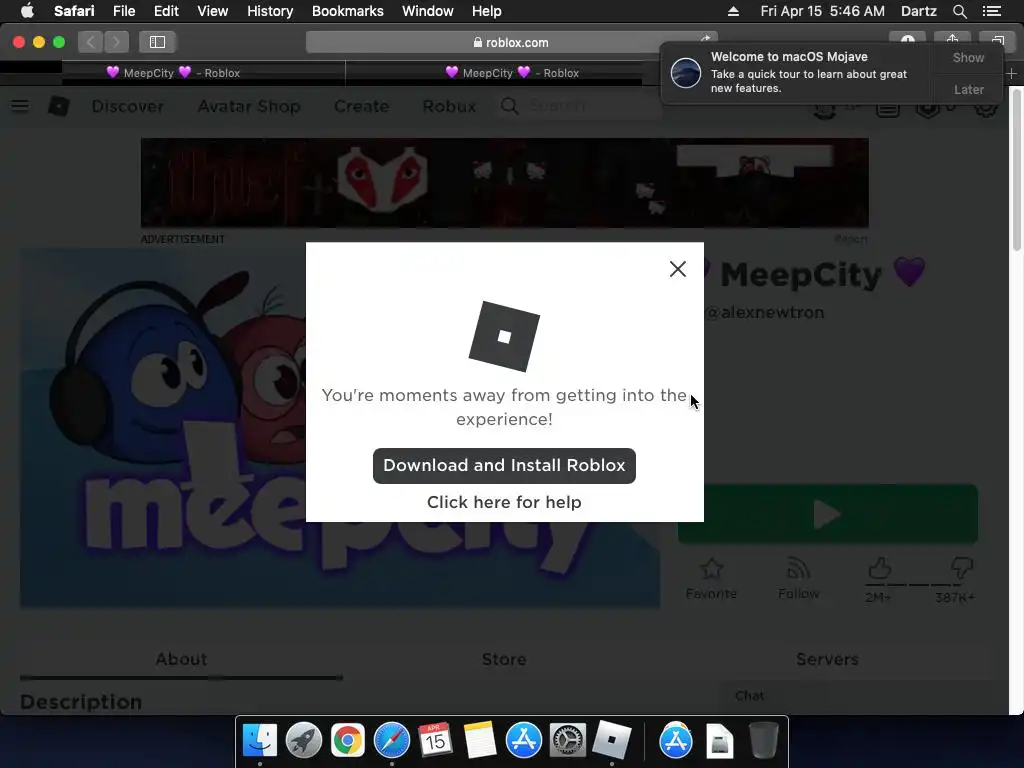Open the Safari menu
Viewport: 1024px width, 768px height.
coord(74,11)
